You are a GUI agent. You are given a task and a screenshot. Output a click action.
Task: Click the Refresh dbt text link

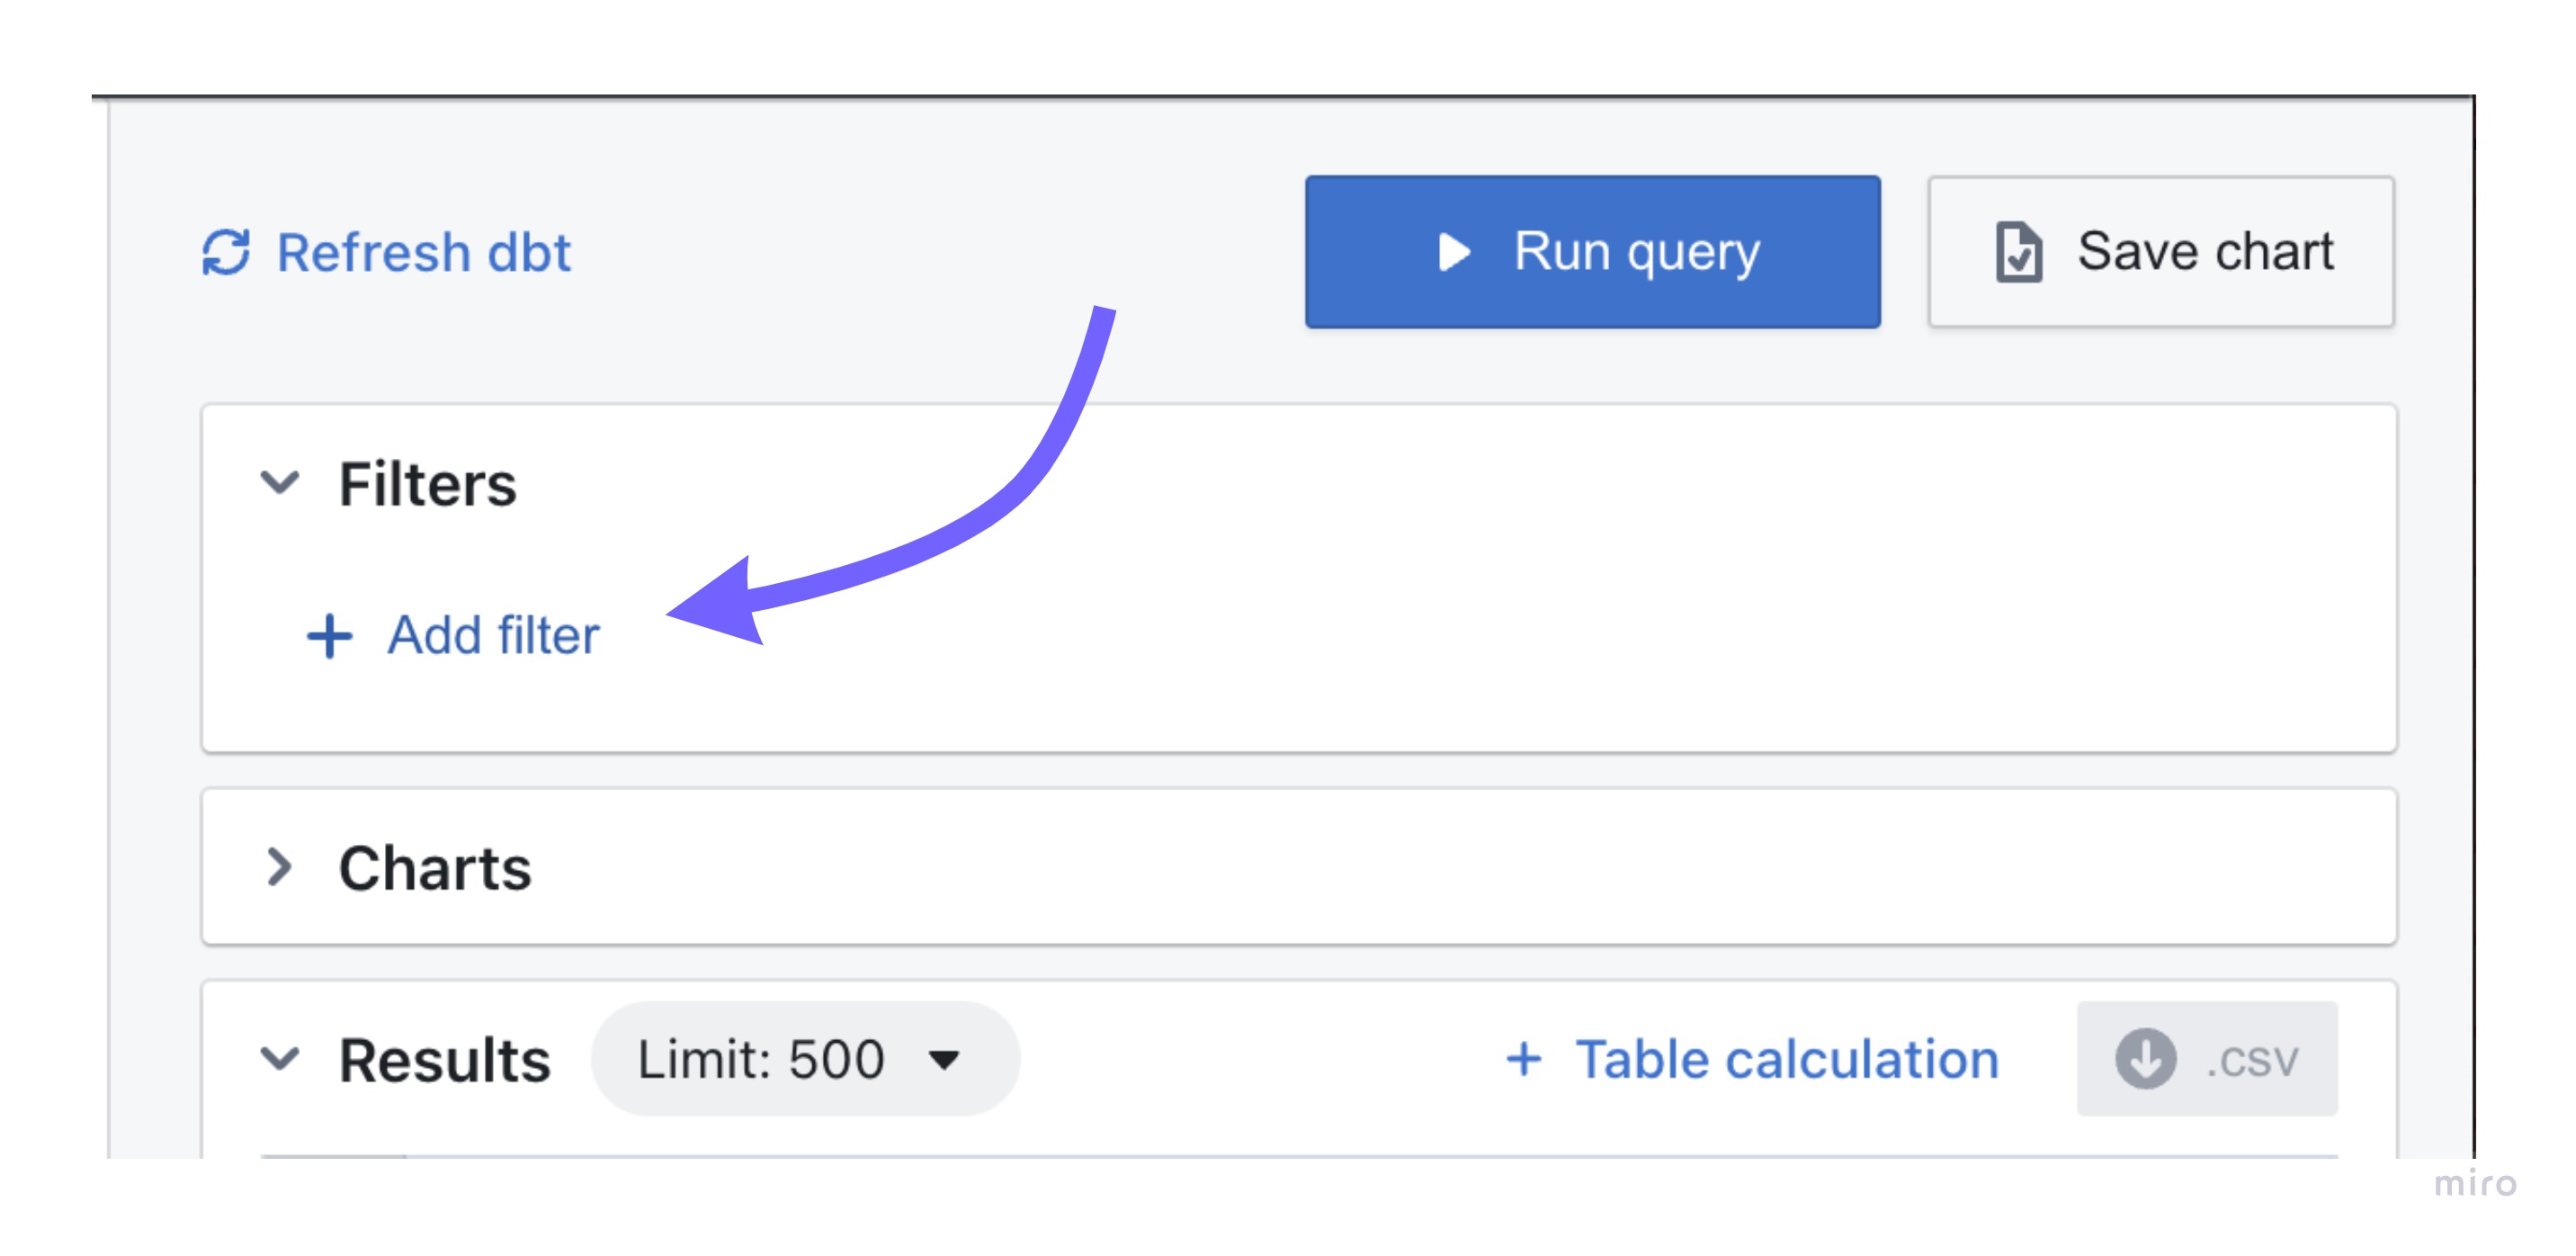pos(423,252)
